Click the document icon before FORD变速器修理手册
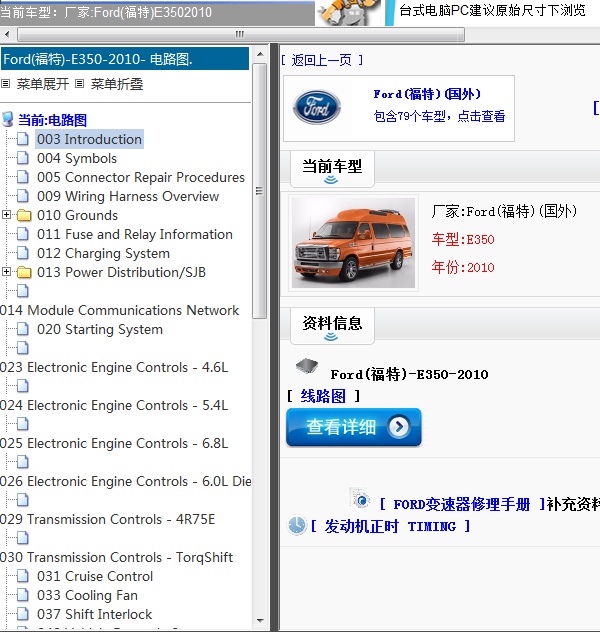The height and width of the screenshot is (632, 600). click(360, 498)
